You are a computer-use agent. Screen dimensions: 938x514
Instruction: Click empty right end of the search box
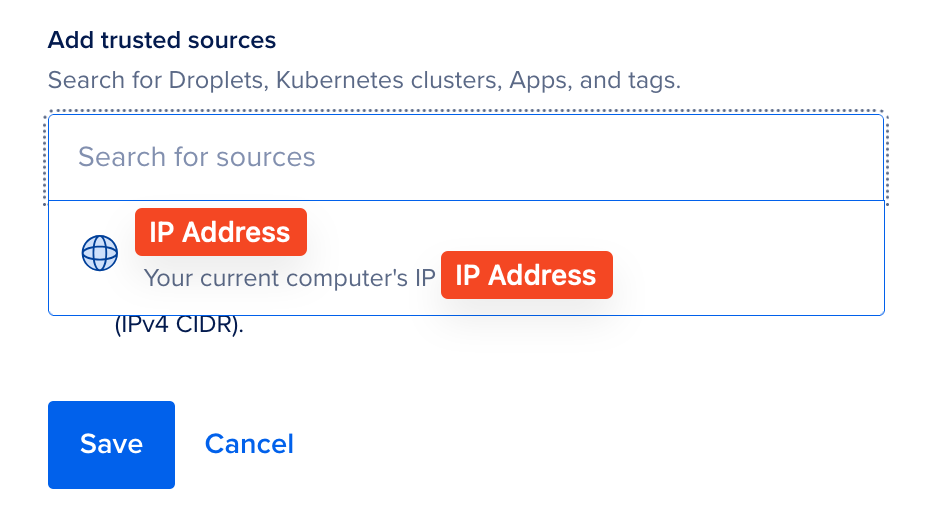click(800, 157)
